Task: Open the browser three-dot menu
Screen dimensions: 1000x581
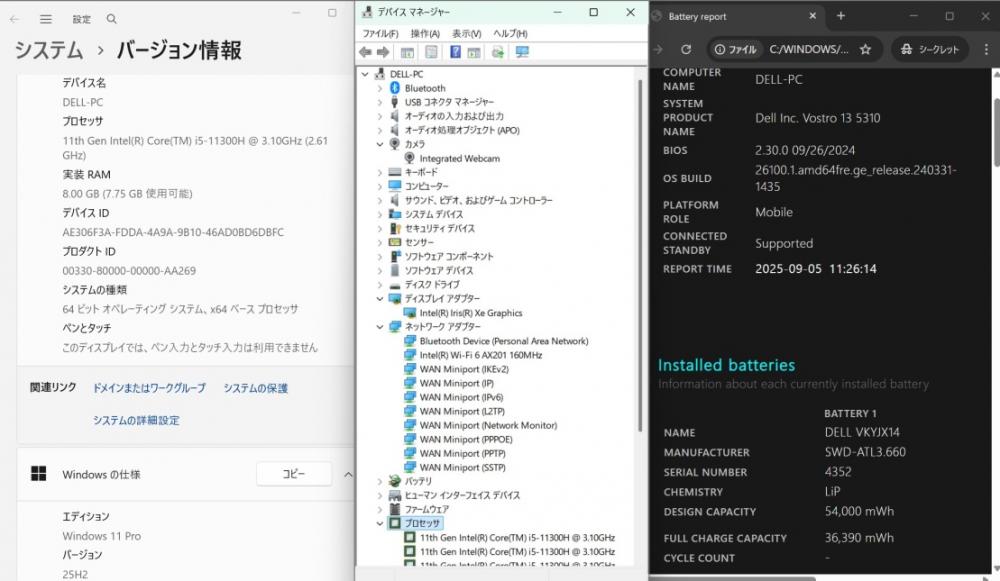Action: (986, 49)
